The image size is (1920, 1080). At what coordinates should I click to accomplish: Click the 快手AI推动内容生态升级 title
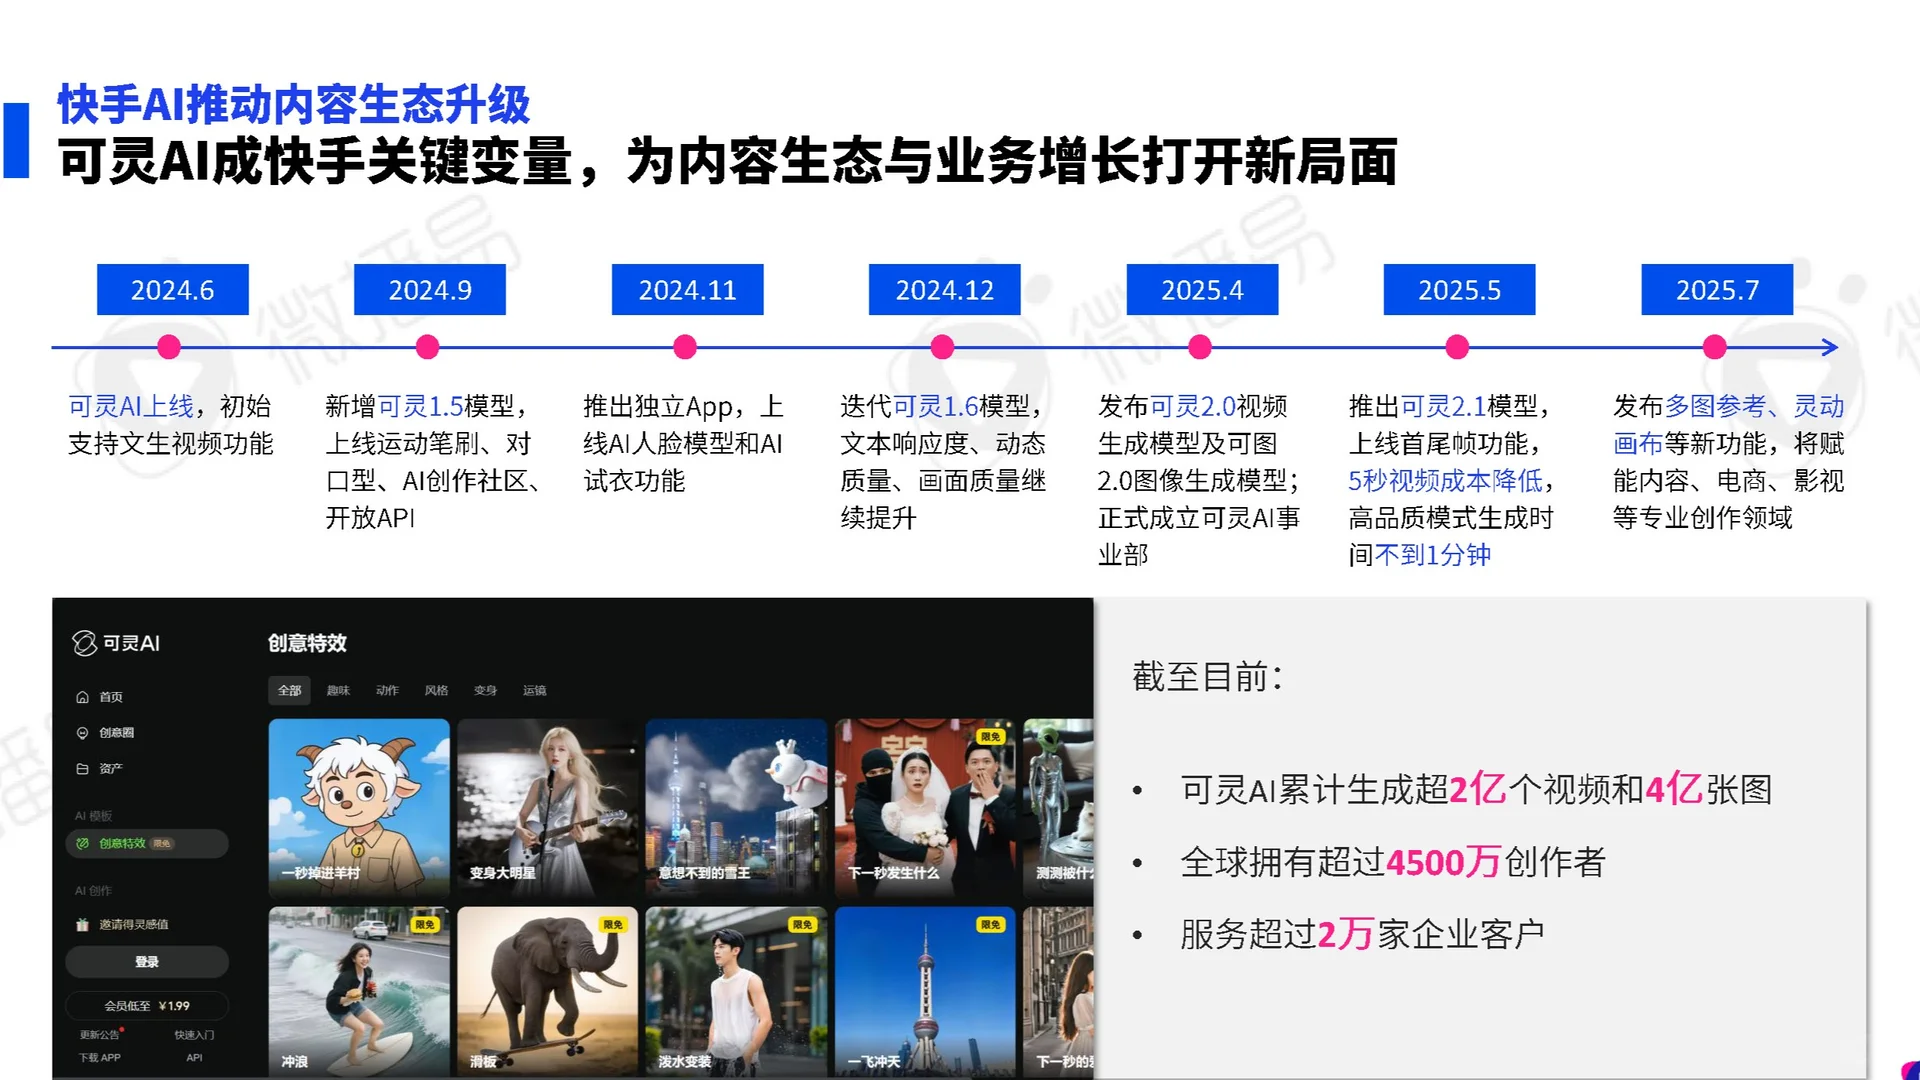(x=294, y=104)
